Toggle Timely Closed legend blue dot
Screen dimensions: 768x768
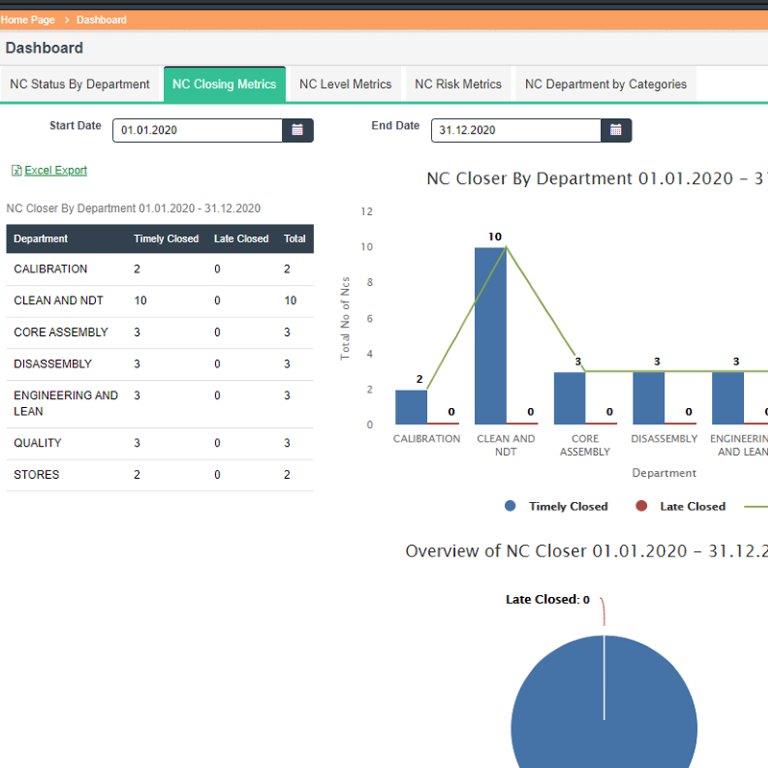(x=510, y=506)
